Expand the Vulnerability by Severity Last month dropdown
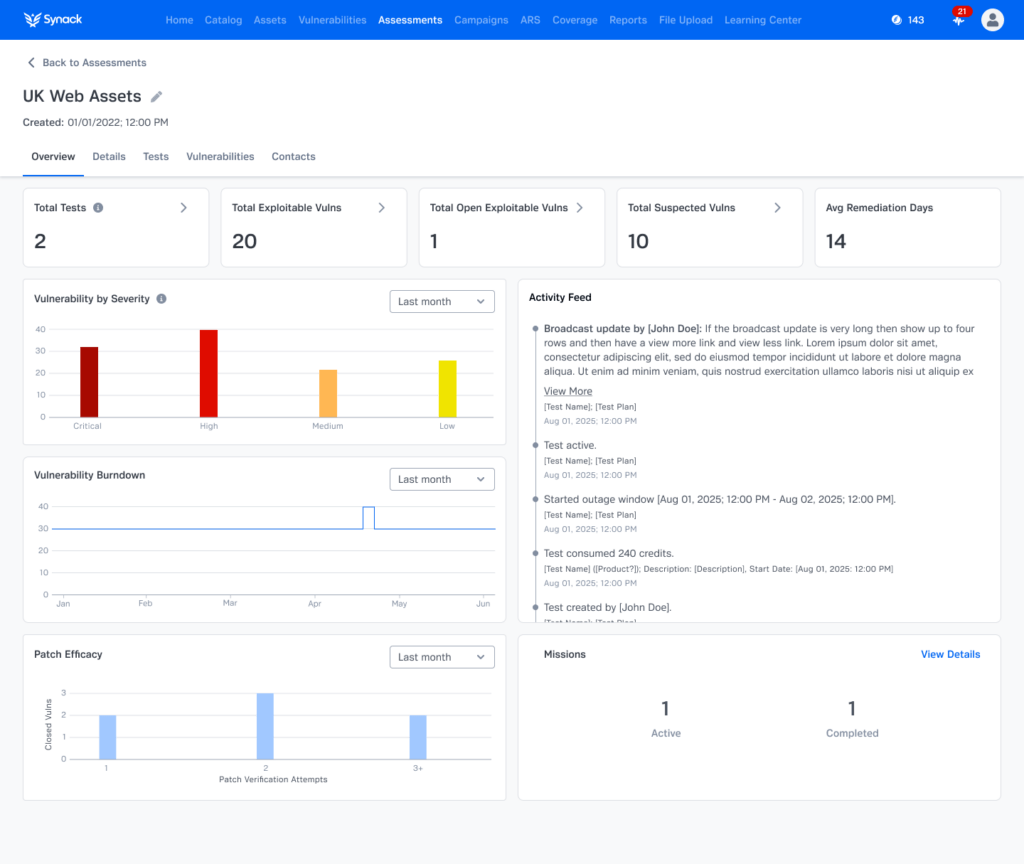The width and height of the screenshot is (1024, 864). coord(442,302)
